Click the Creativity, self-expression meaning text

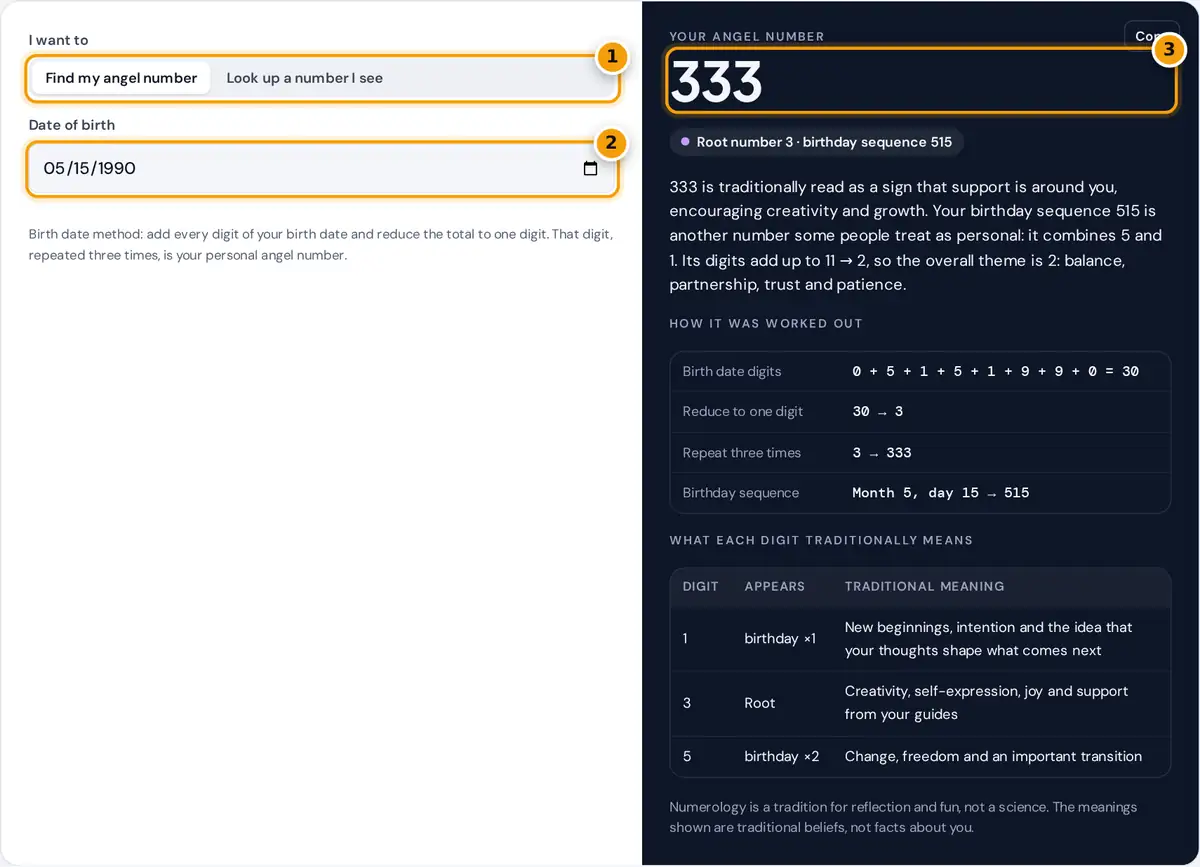[x=986, y=703]
